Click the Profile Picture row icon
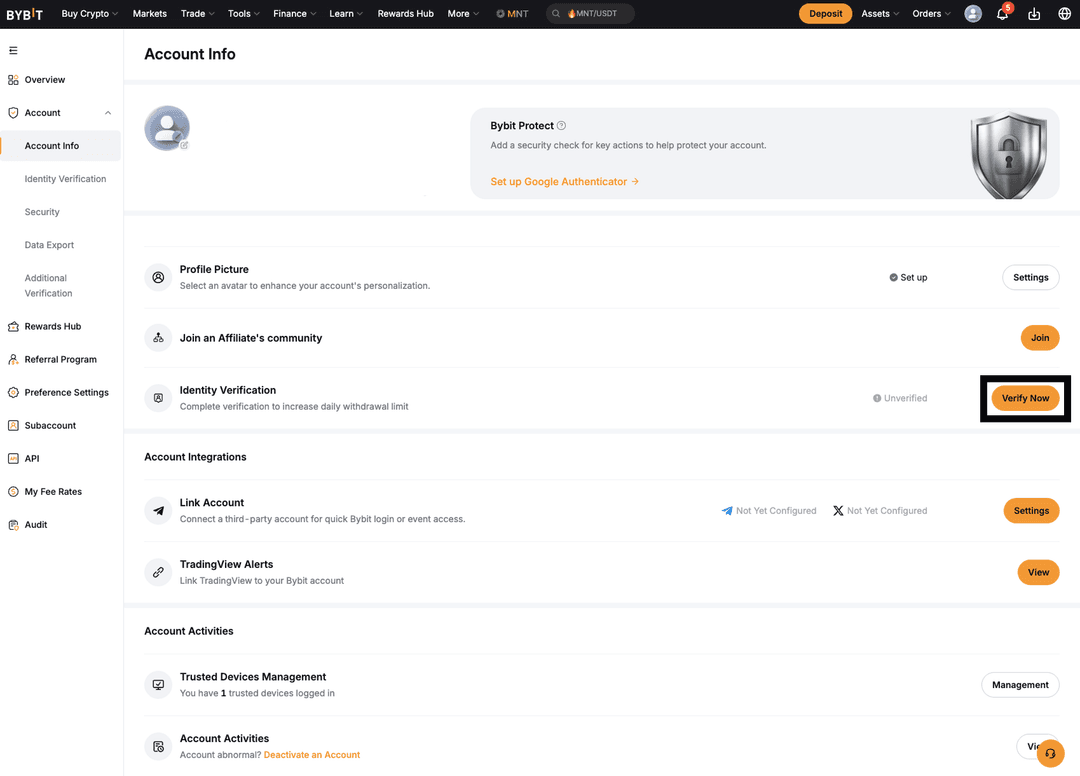 coord(158,277)
